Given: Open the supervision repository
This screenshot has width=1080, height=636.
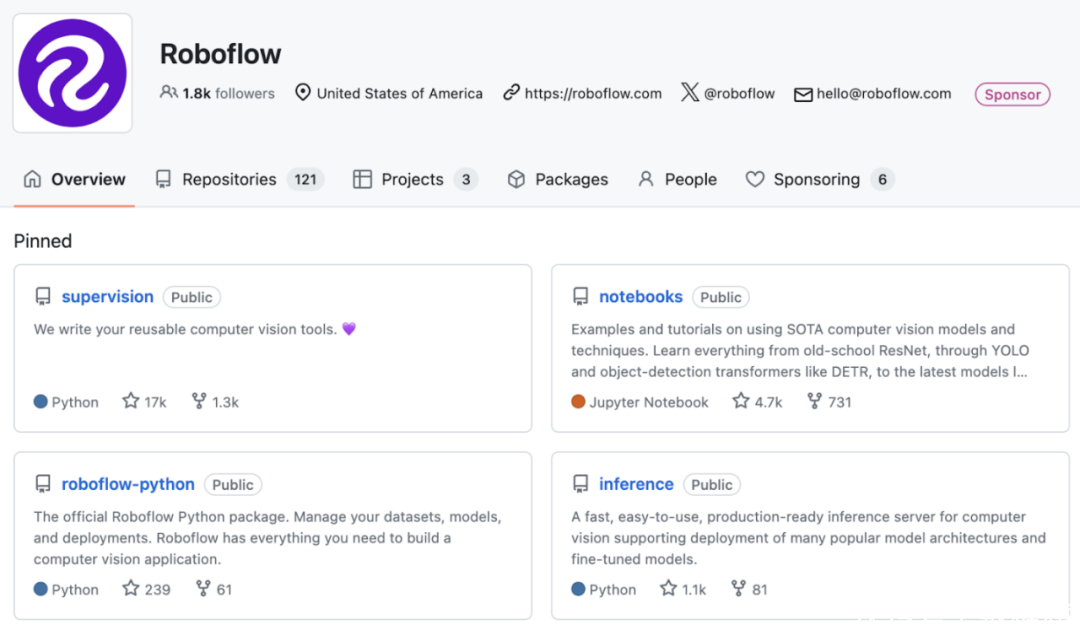Looking at the screenshot, I should point(107,297).
